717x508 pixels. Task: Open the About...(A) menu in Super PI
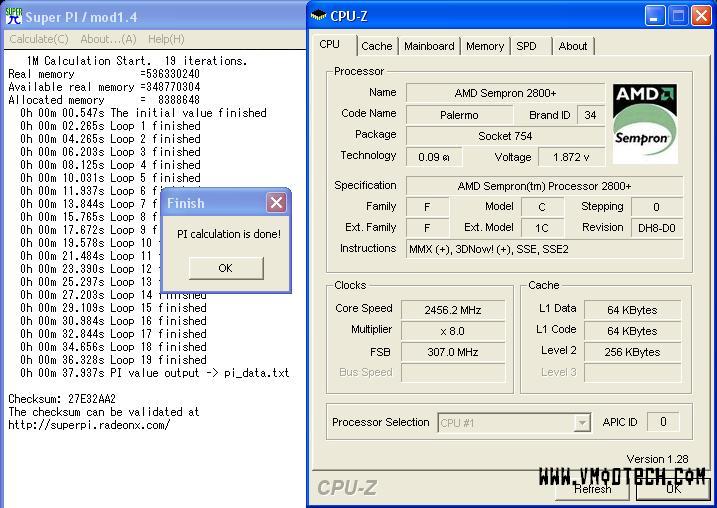tap(108, 39)
